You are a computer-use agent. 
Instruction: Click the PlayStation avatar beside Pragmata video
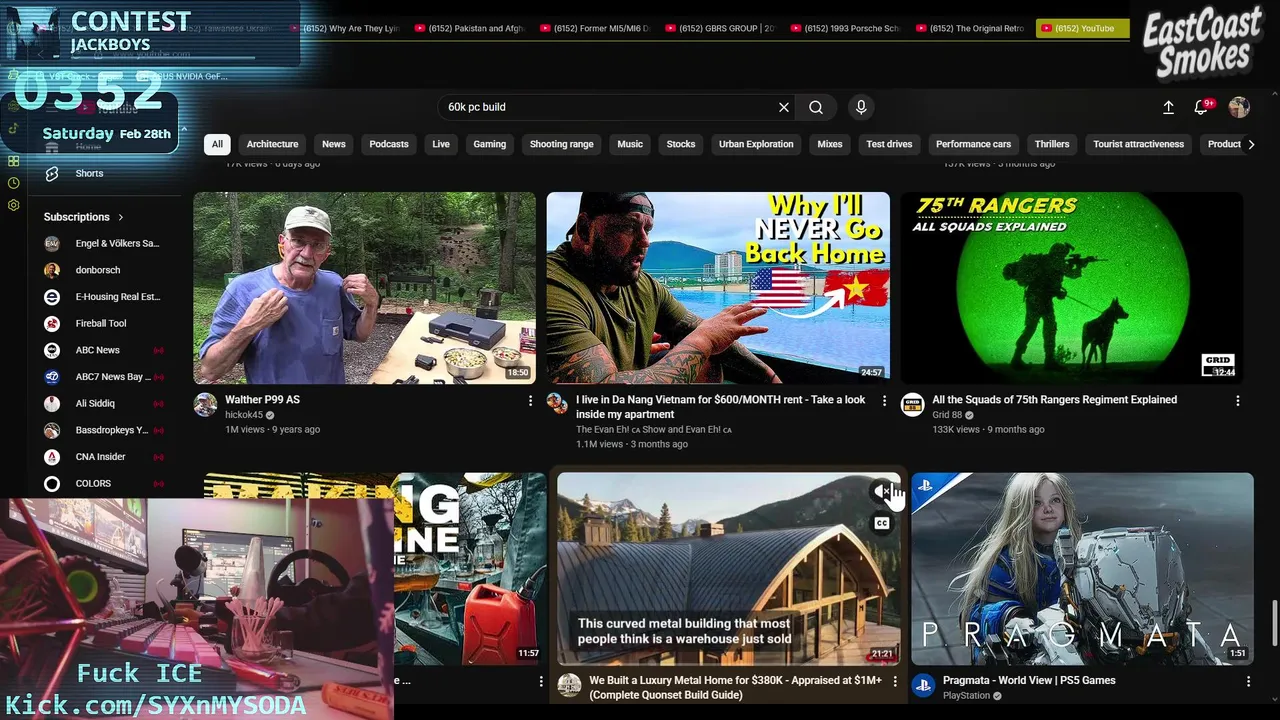click(923, 685)
